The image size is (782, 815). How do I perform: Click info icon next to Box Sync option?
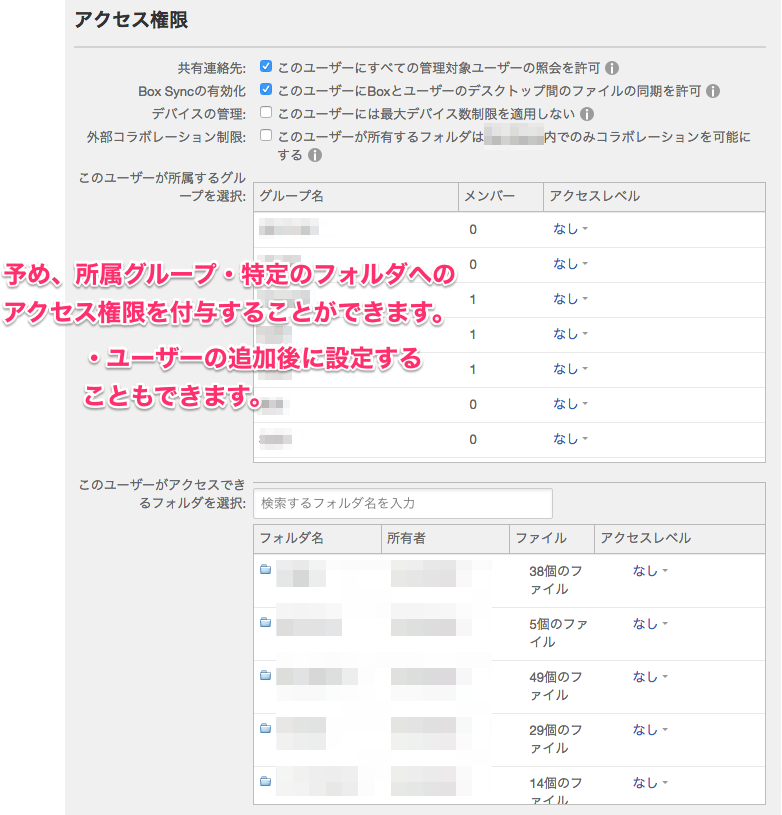pyautogui.click(x=713, y=91)
